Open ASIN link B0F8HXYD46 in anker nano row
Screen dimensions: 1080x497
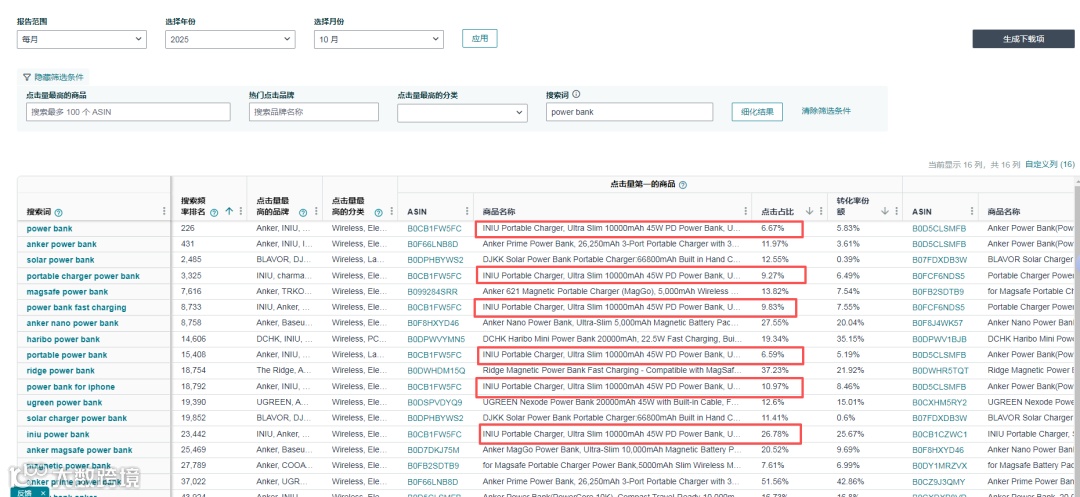[x=433, y=324]
